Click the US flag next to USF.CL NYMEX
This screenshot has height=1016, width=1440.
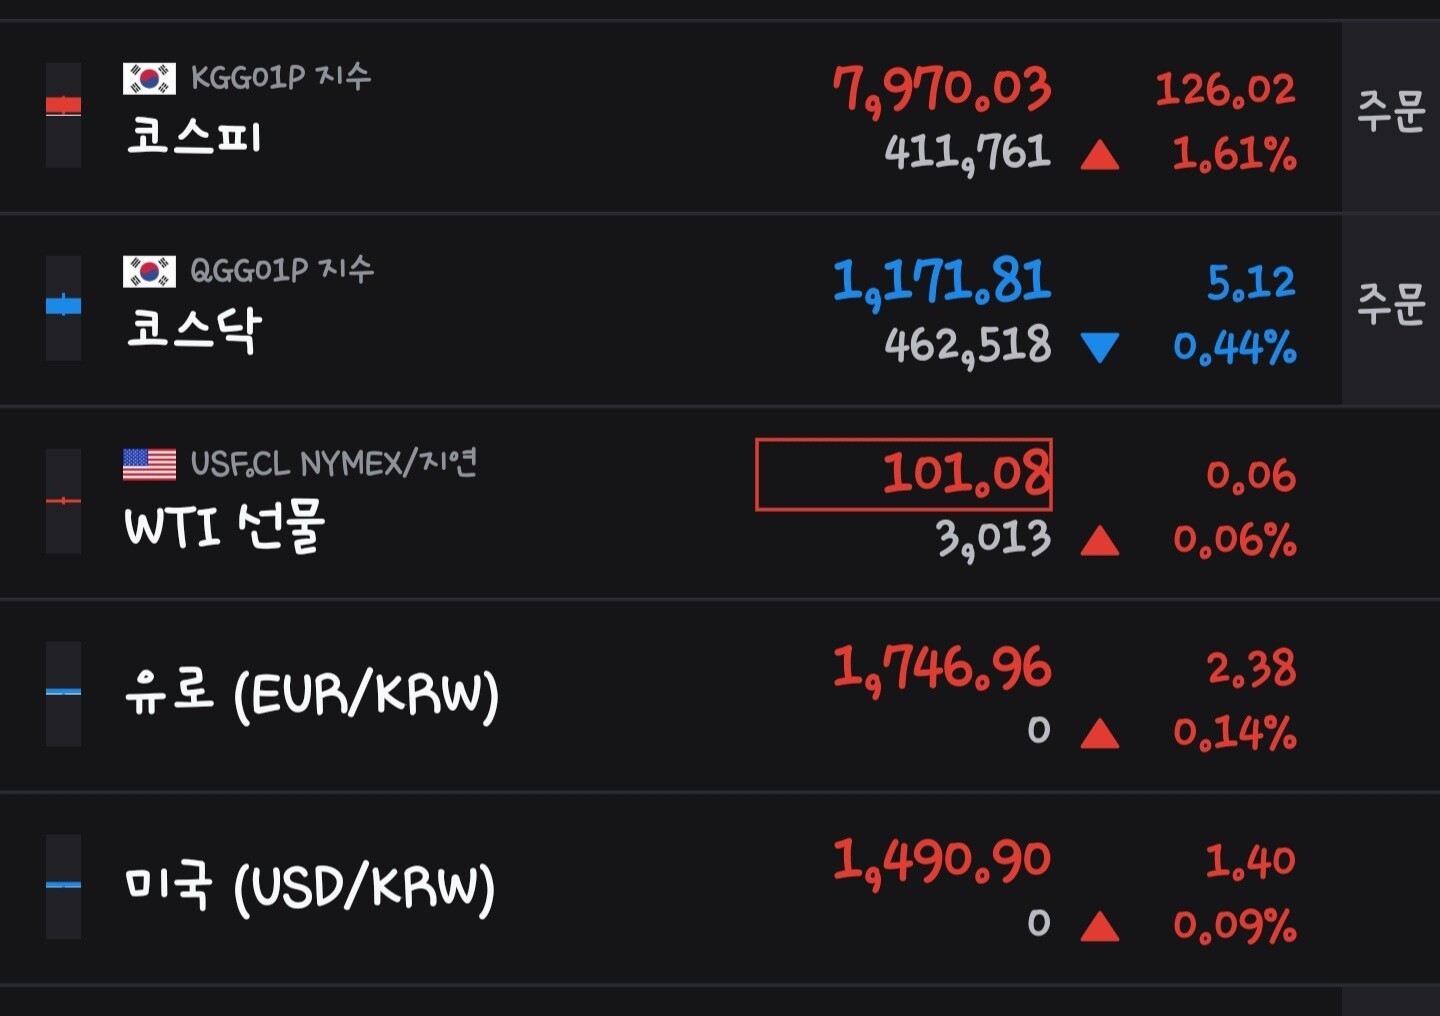(149, 464)
